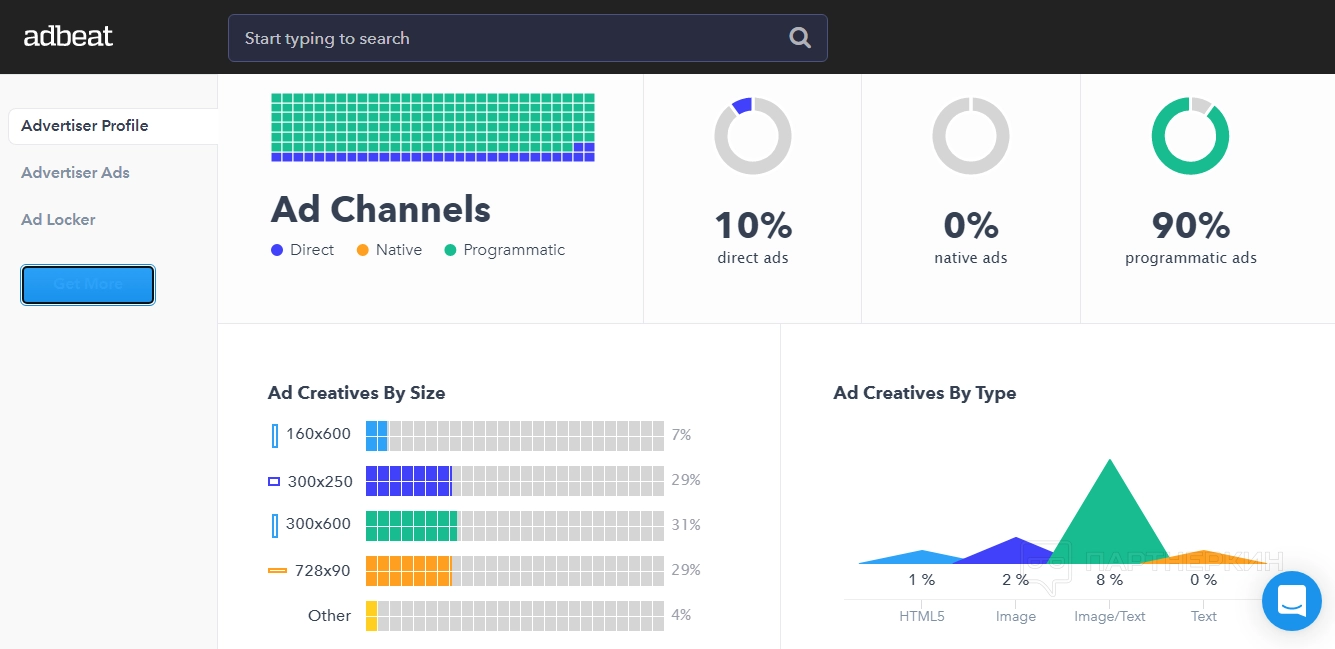This screenshot has height=649, width=1335.
Task: Toggle the Direct legend item
Action: pyautogui.click(x=302, y=250)
